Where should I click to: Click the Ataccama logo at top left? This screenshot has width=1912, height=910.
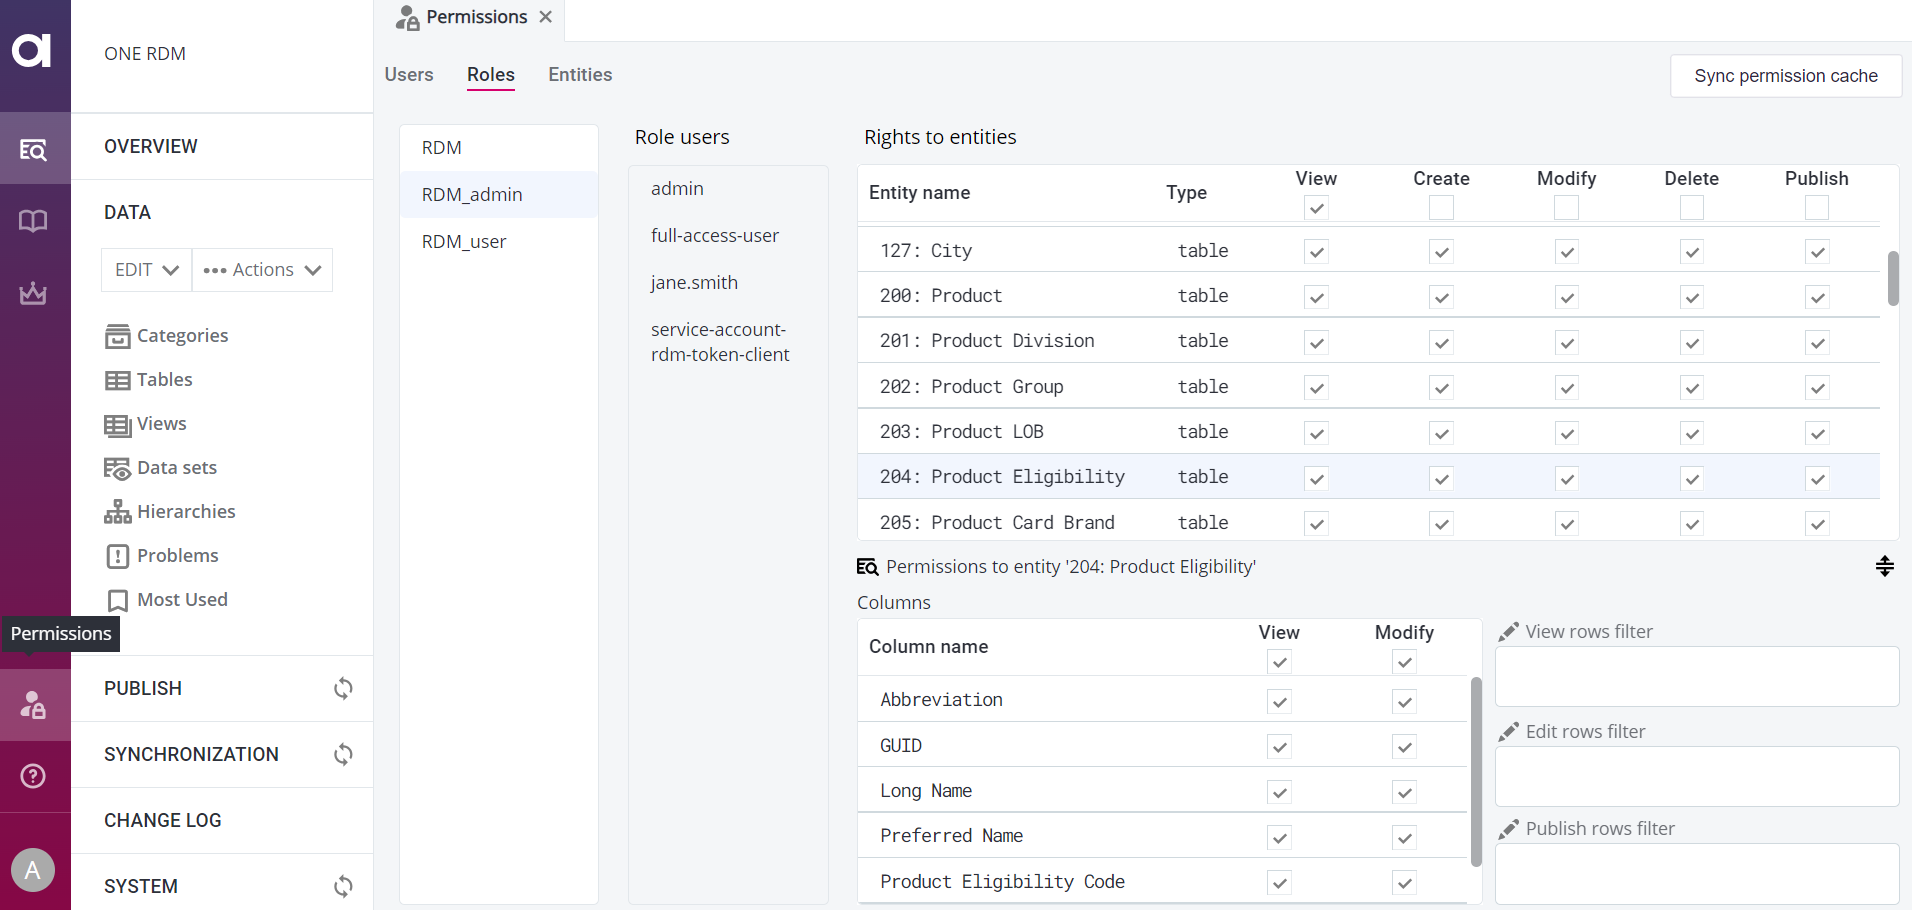[33, 50]
